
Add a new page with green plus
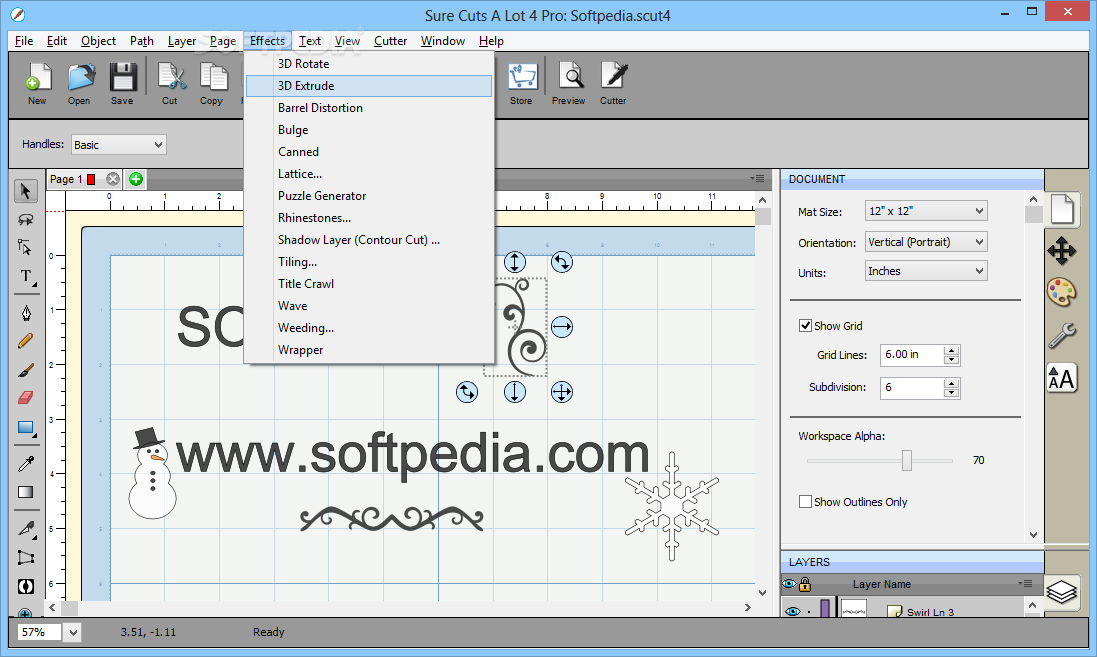click(x=136, y=179)
